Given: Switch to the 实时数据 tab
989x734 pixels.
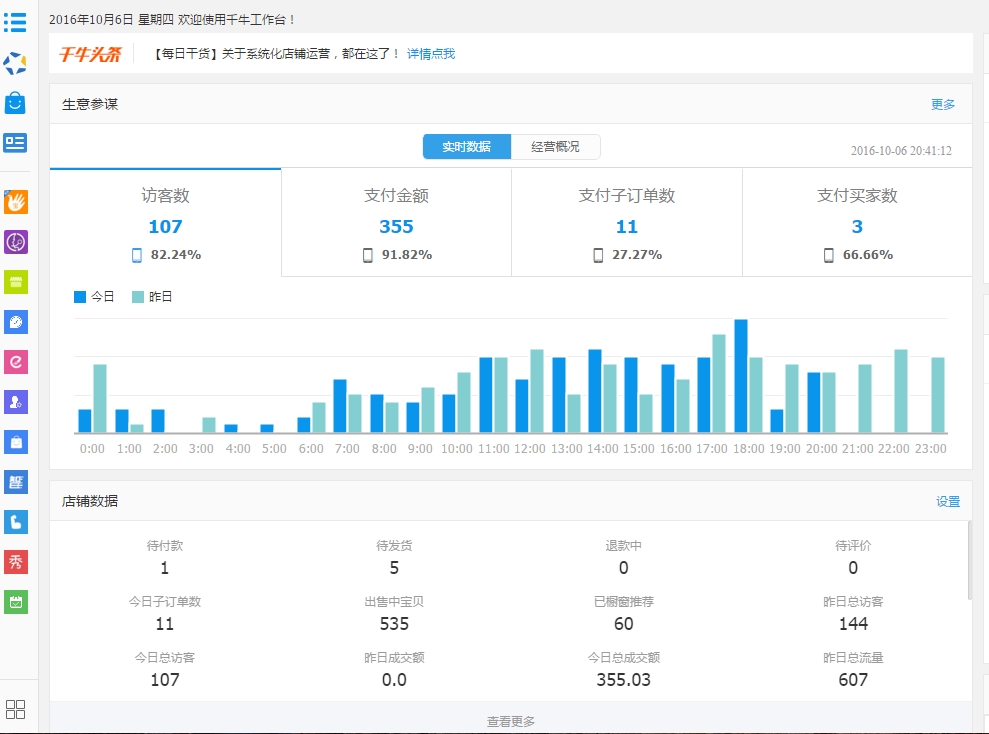Looking at the screenshot, I should pyautogui.click(x=467, y=146).
